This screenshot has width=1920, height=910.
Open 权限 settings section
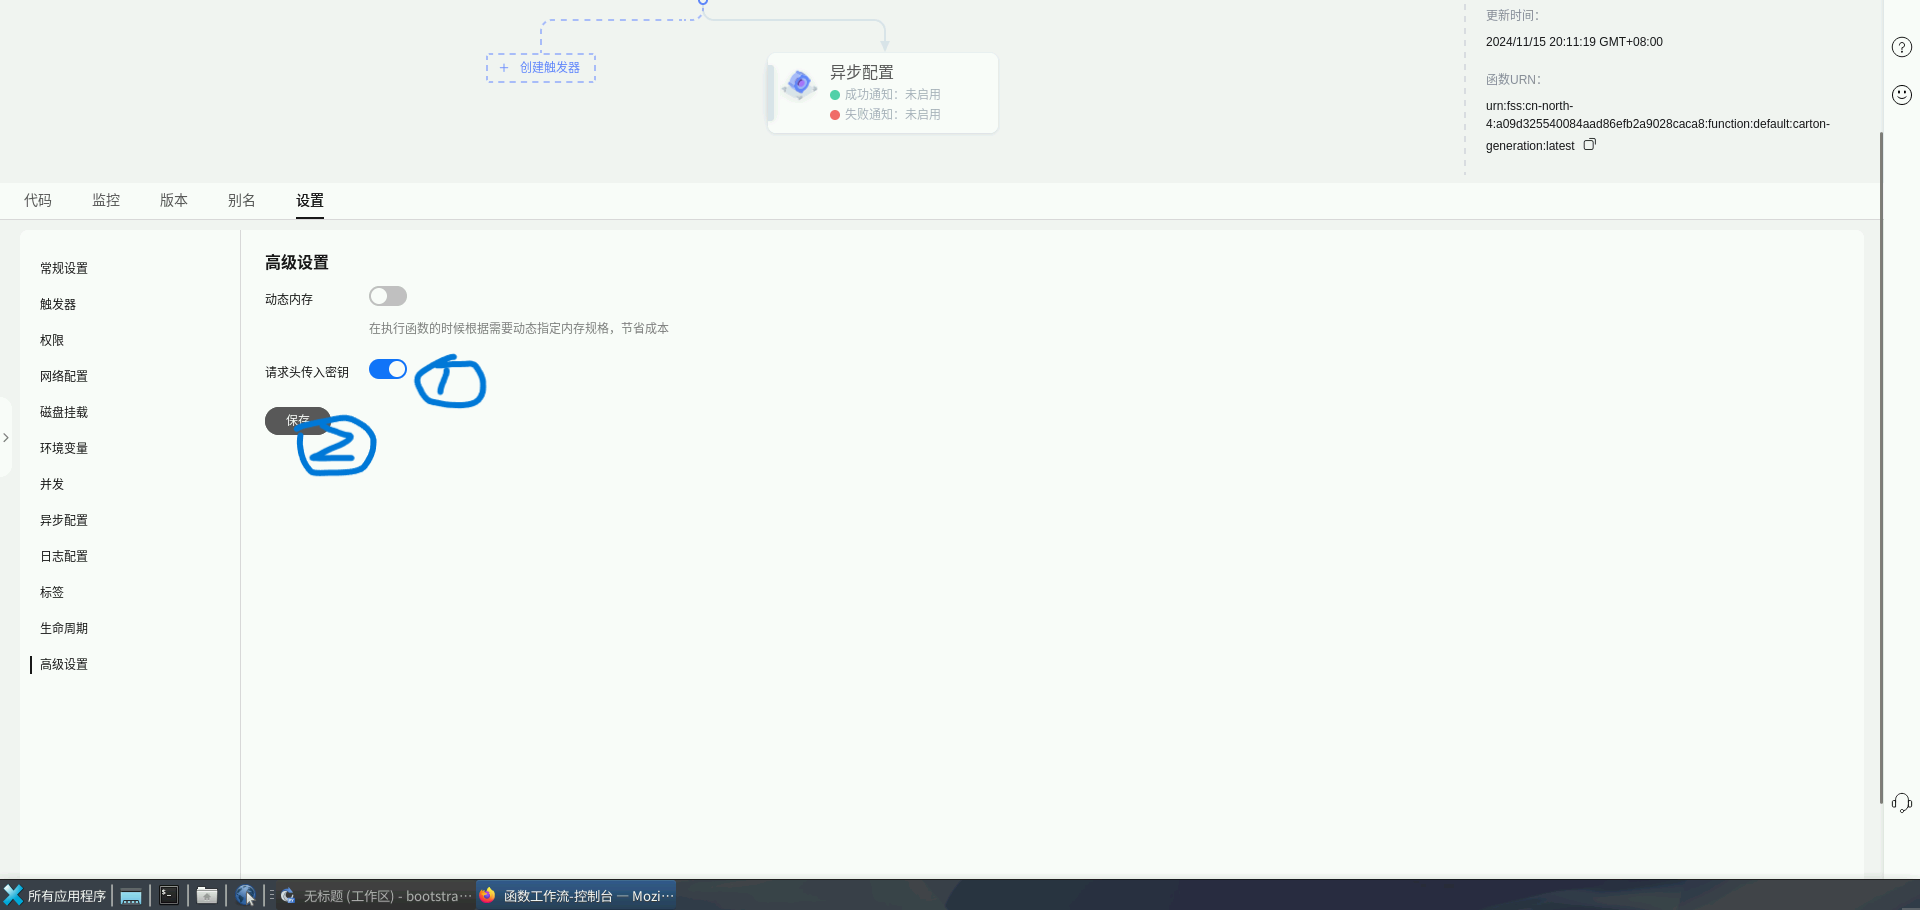[x=52, y=340]
